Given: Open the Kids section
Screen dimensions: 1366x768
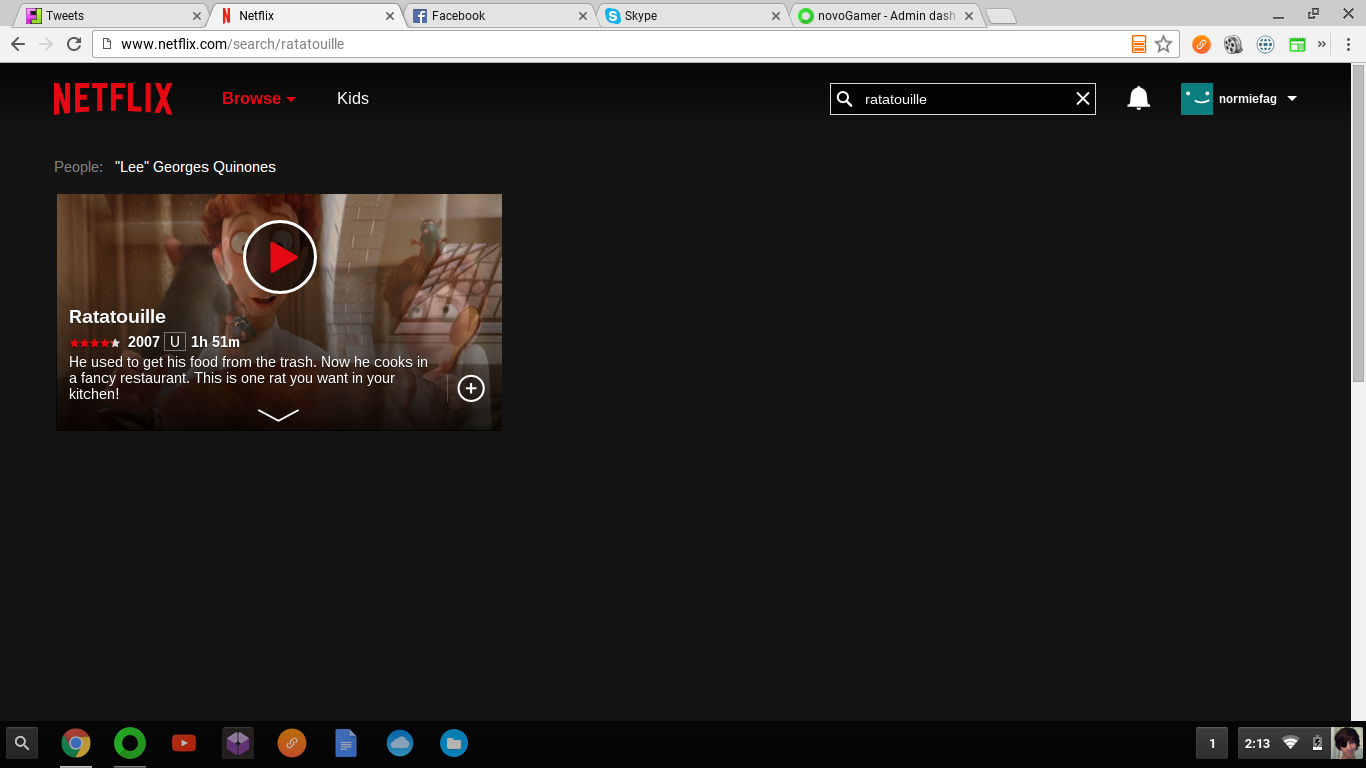Looking at the screenshot, I should (x=353, y=98).
